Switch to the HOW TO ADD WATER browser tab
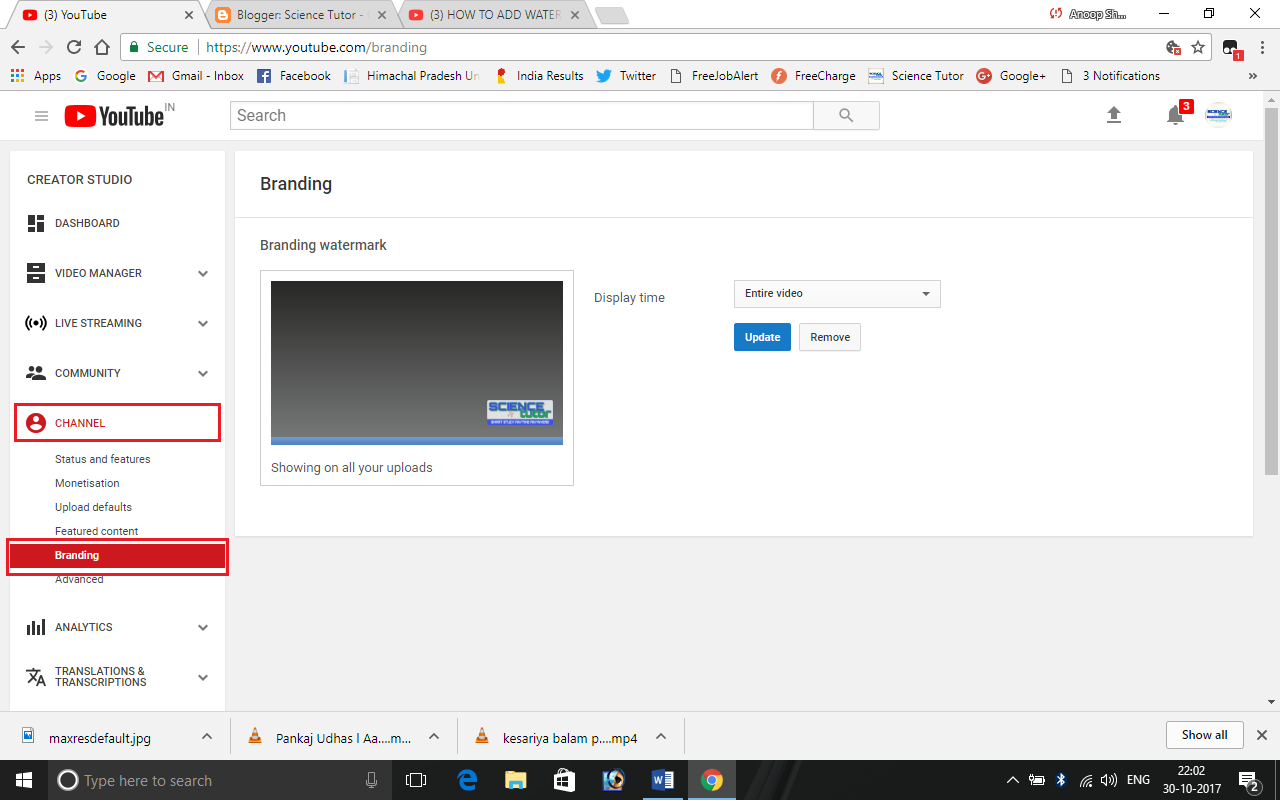 pyautogui.click(x=490, y=15)
